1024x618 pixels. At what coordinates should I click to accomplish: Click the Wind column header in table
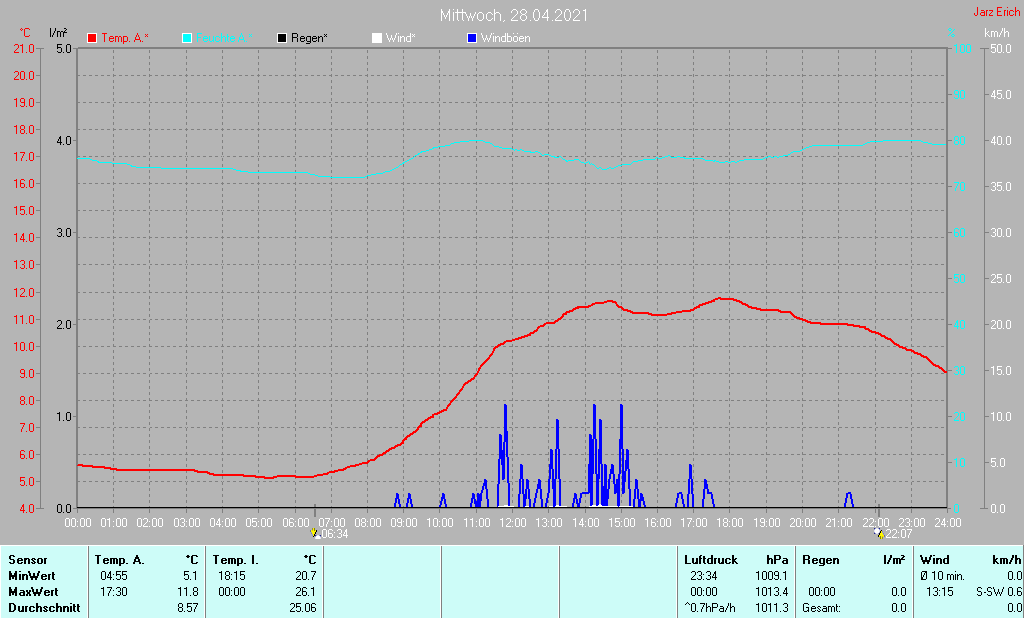[935, 561]
